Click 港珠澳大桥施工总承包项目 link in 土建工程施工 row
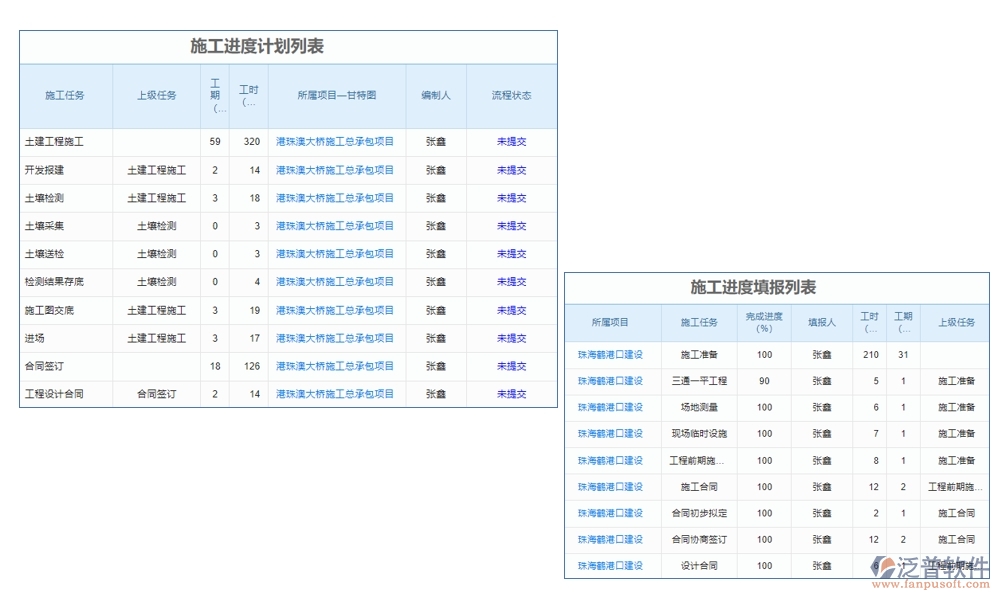 (x=337, y=141)
